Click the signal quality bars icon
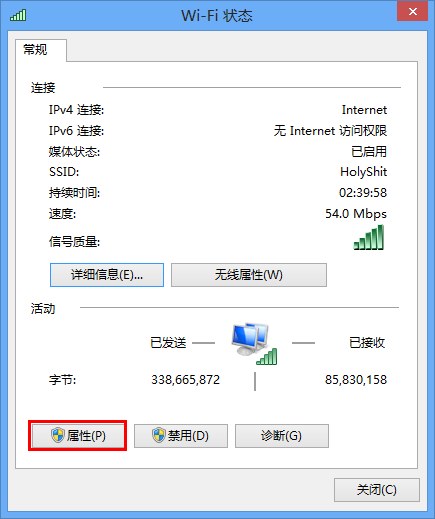Screen dimensions: 435x519 pos(369,237)
